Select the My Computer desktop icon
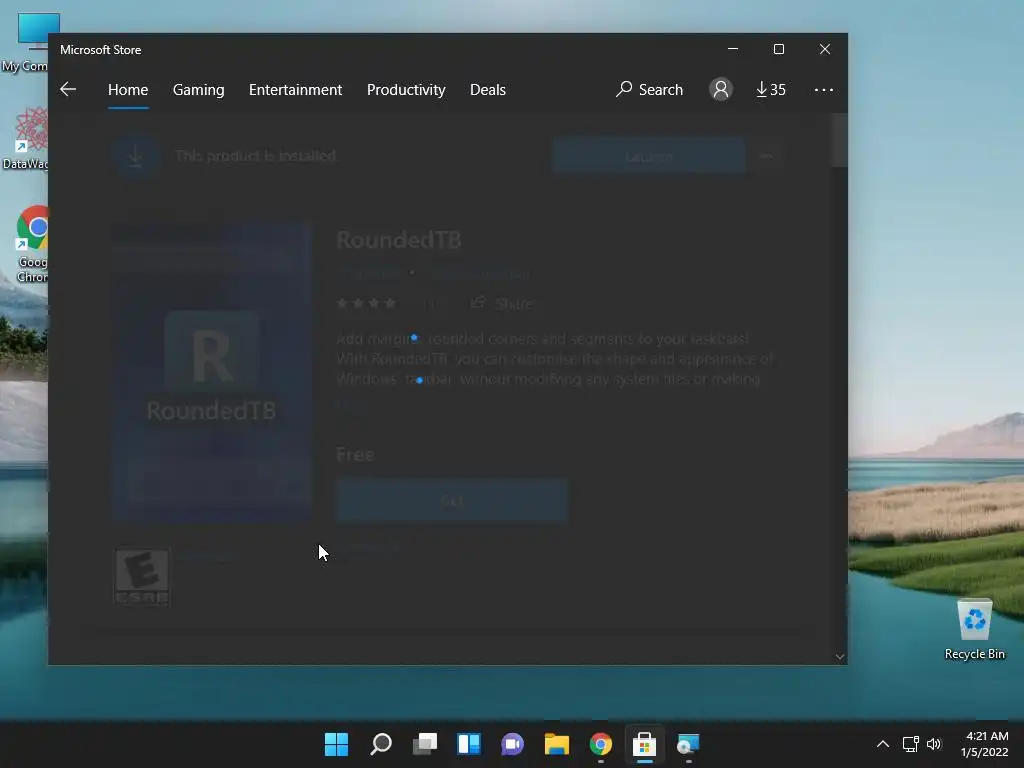Screen dimensions: 1024x768 coord(27,42)
